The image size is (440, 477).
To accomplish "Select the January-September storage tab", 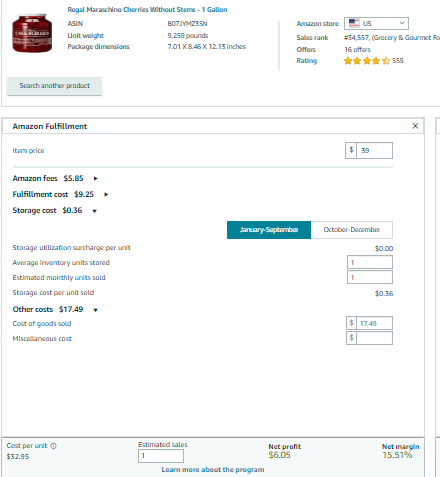I will coord(269,230).
